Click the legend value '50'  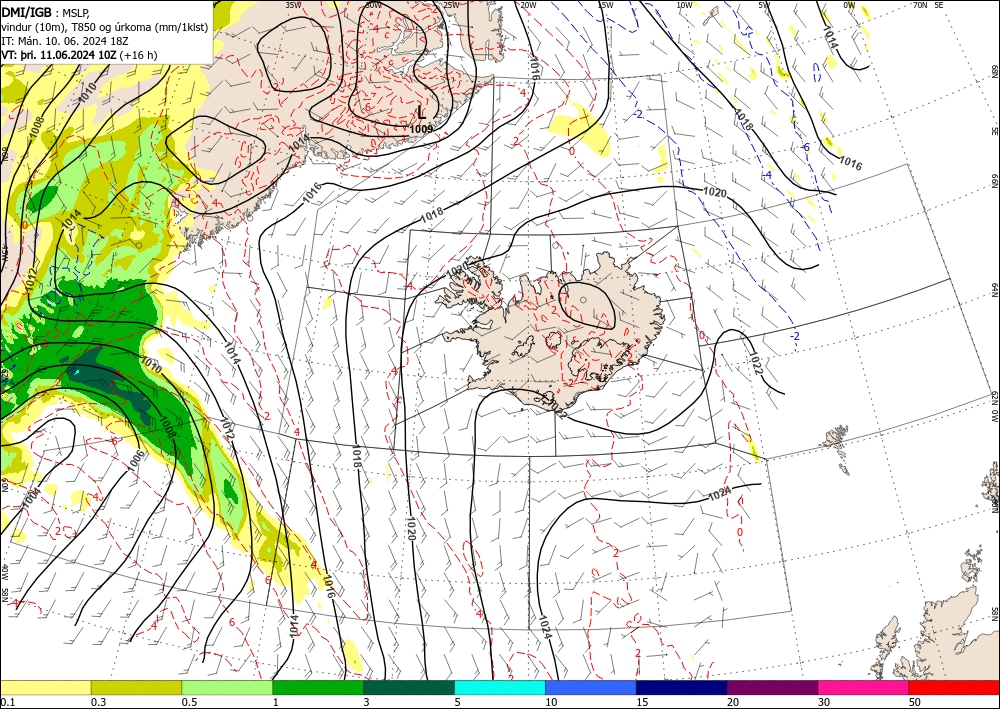coord(915,702)
